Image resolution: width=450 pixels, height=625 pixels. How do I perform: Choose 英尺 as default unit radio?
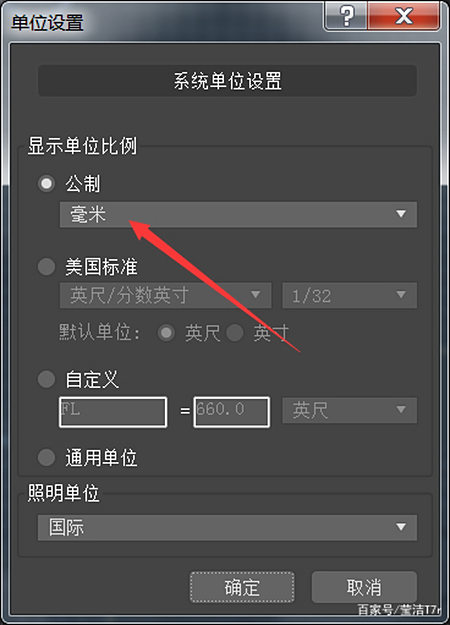click(x=166, y=333)
